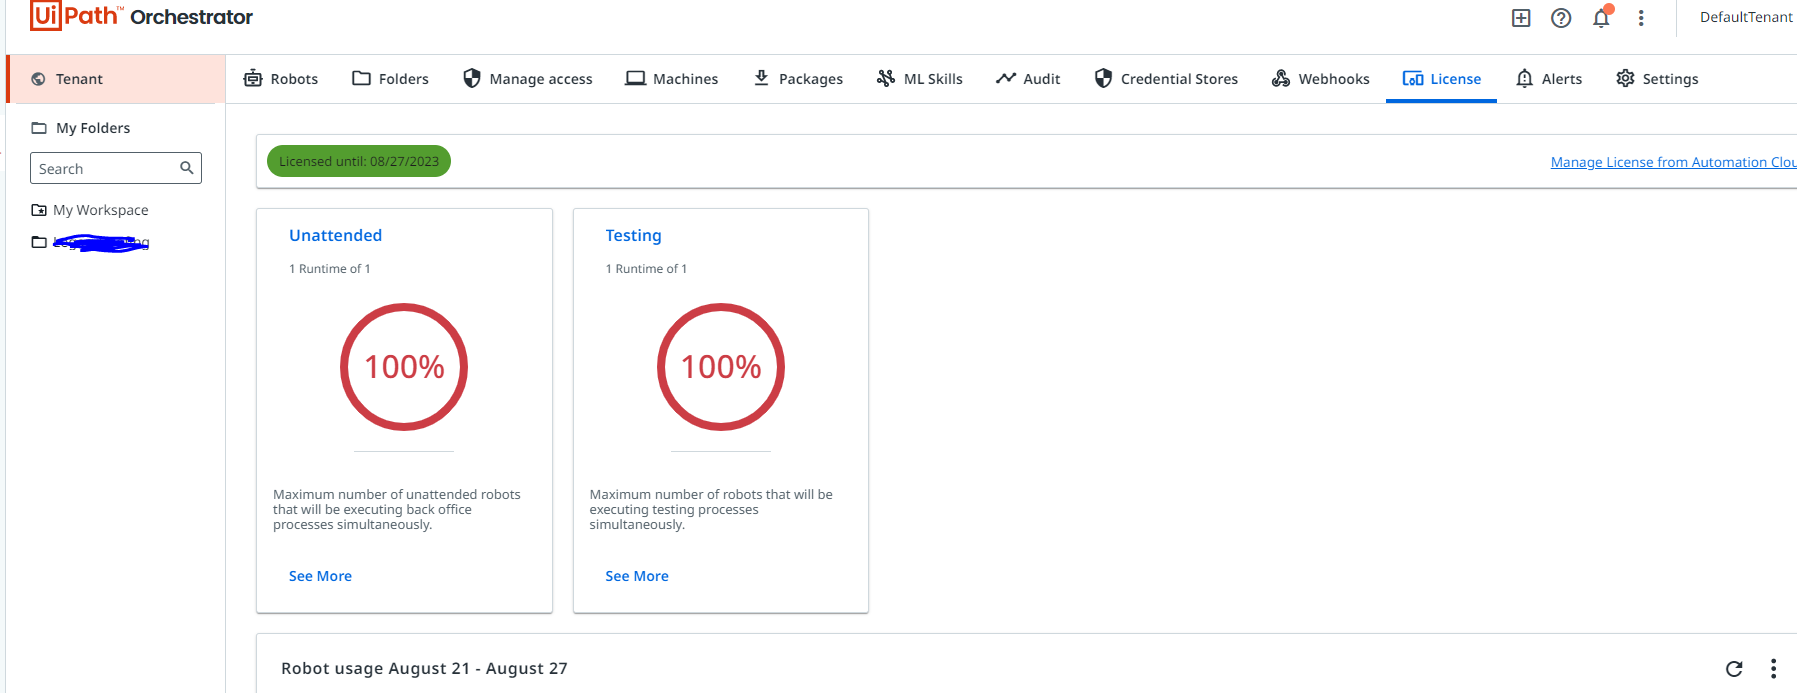Click the search magnifier icon in sidebar
1797x693 pixels.
(187, 168)
